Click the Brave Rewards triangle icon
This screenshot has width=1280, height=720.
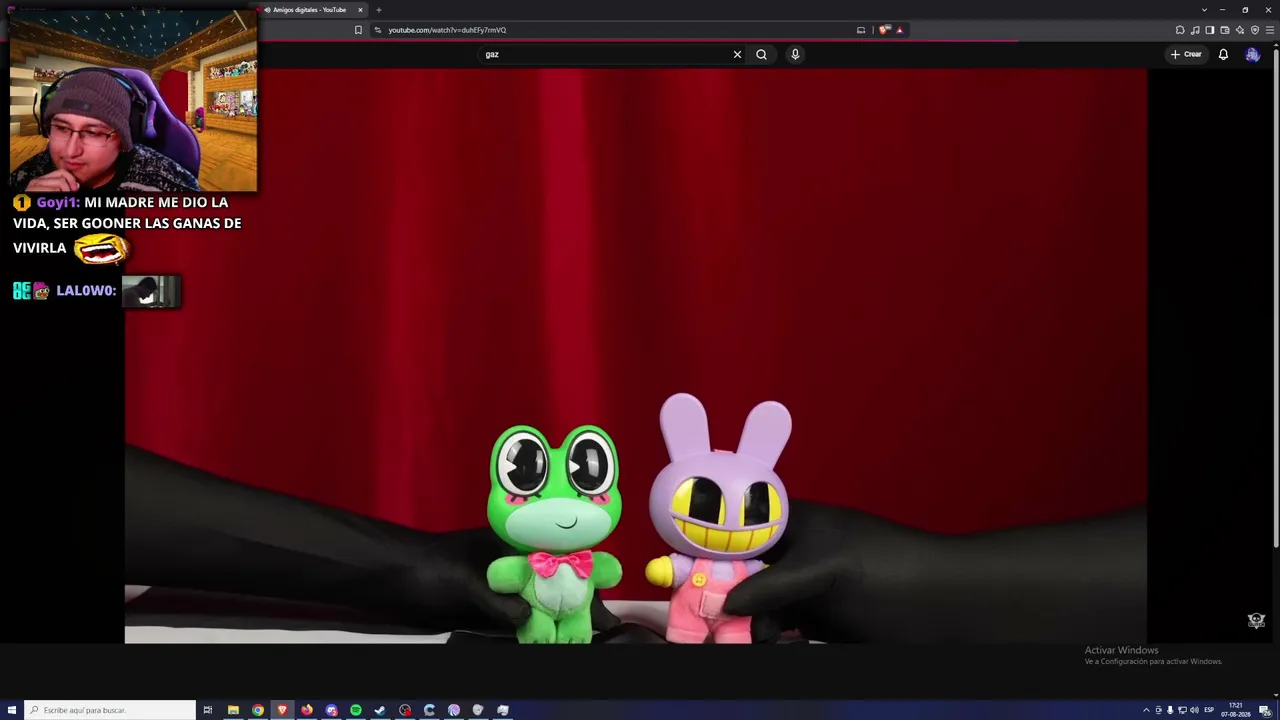[x=899, y=30]
